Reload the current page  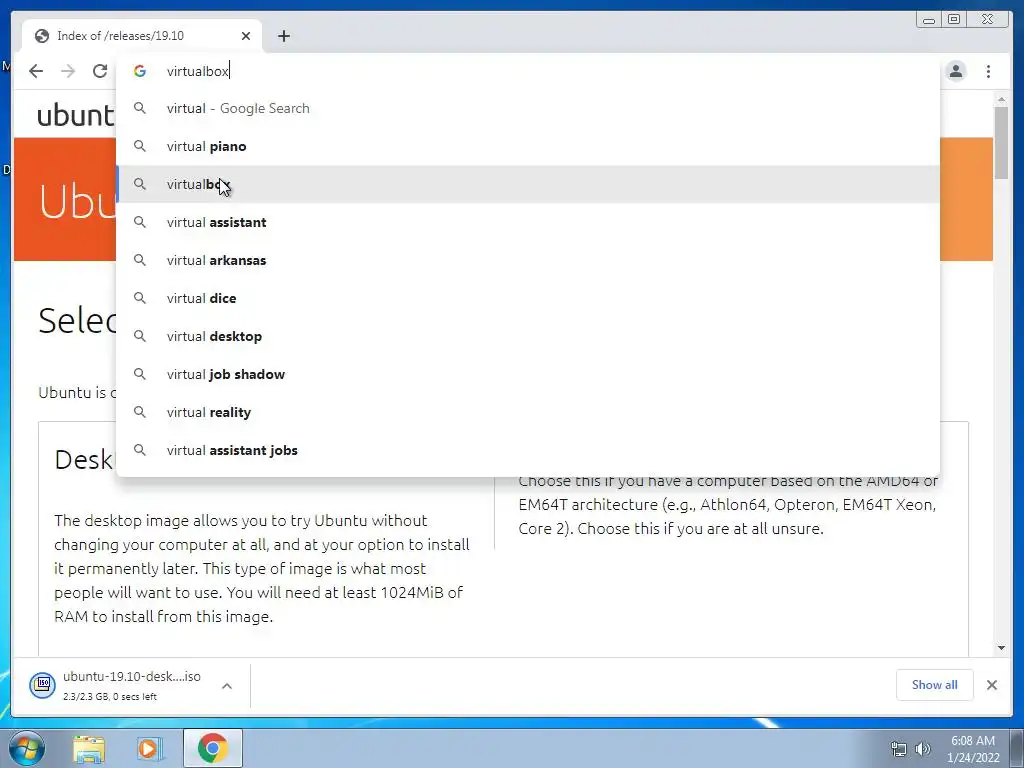100,71
